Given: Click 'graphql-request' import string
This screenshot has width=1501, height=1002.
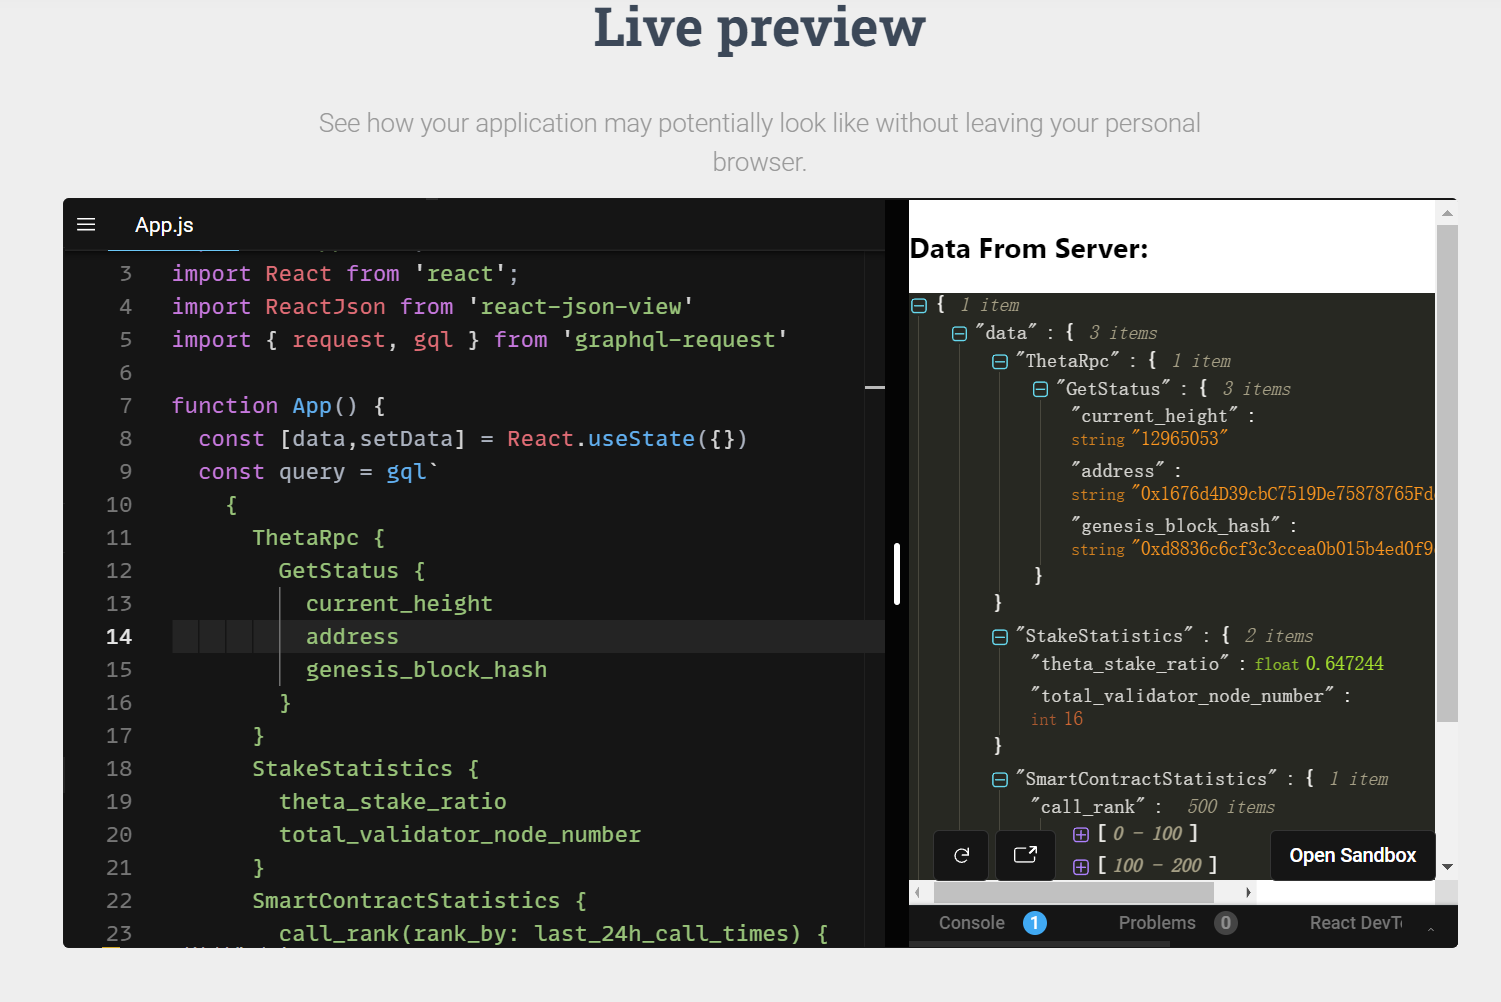Looking at the screenshot, I should click(674, 340).
